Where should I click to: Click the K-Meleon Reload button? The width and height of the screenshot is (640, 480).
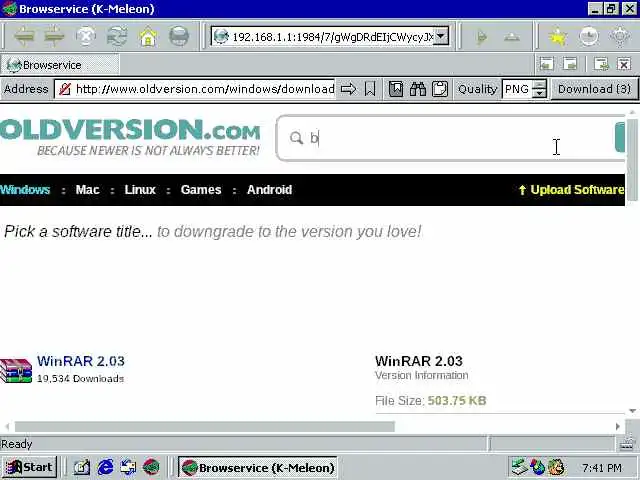pyautogui.click(x=117, y=37)
